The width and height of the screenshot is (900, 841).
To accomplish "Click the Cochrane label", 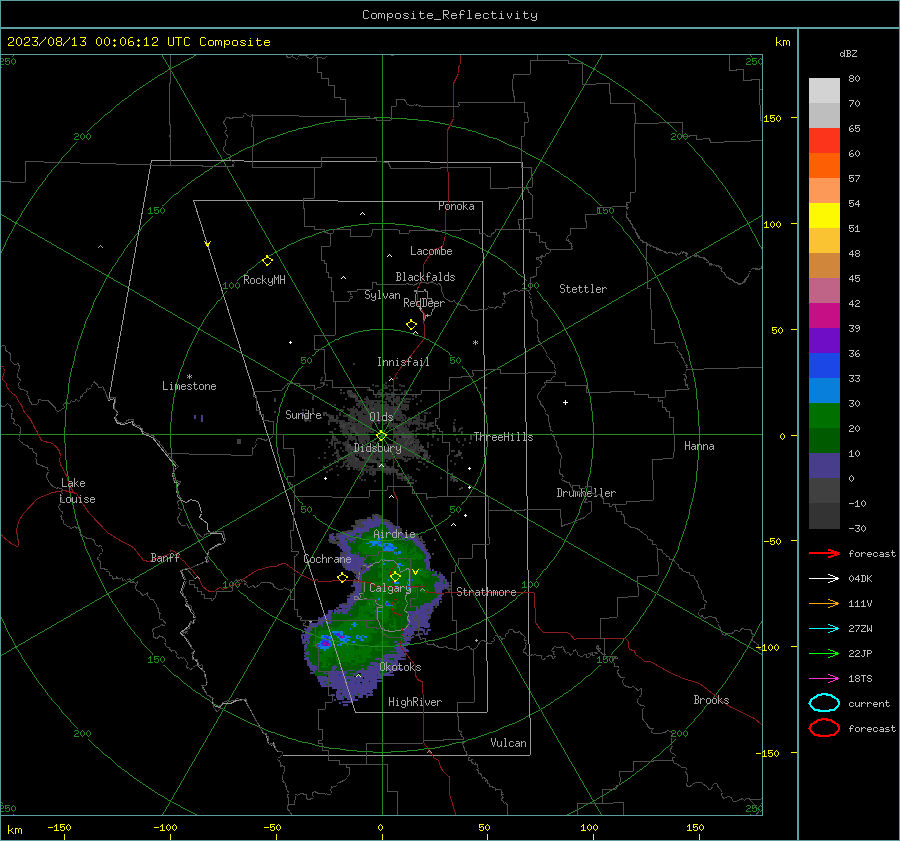I will (x=327, y=559).
